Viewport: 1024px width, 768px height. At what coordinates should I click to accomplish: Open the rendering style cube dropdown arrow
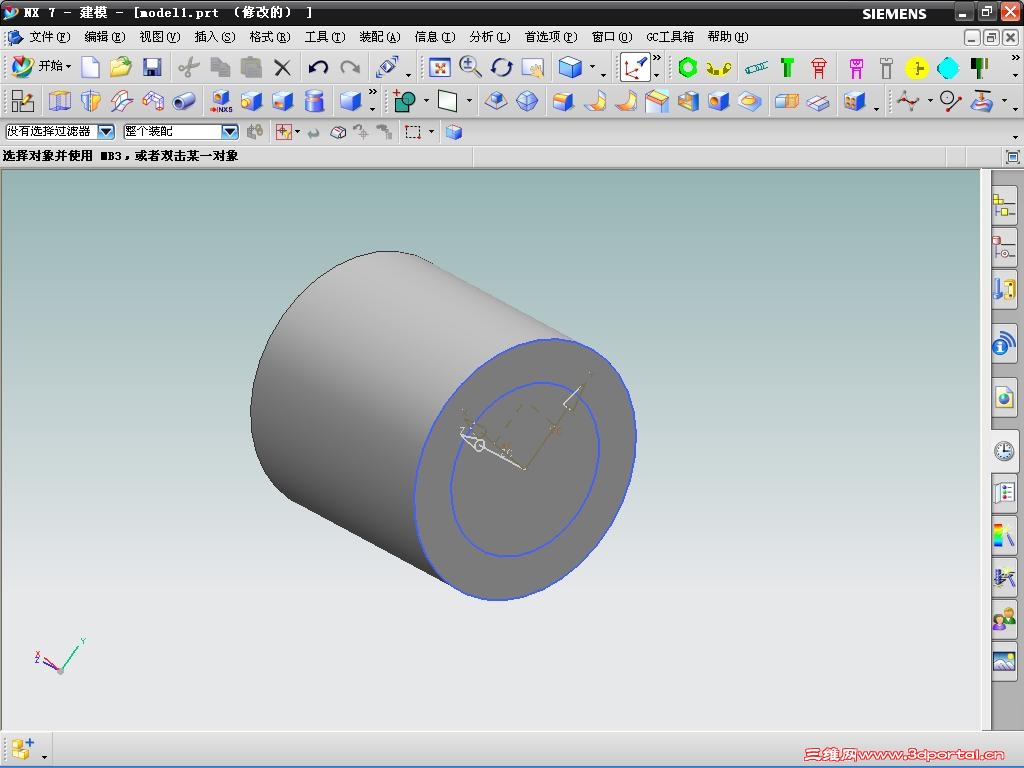[592, 68]
